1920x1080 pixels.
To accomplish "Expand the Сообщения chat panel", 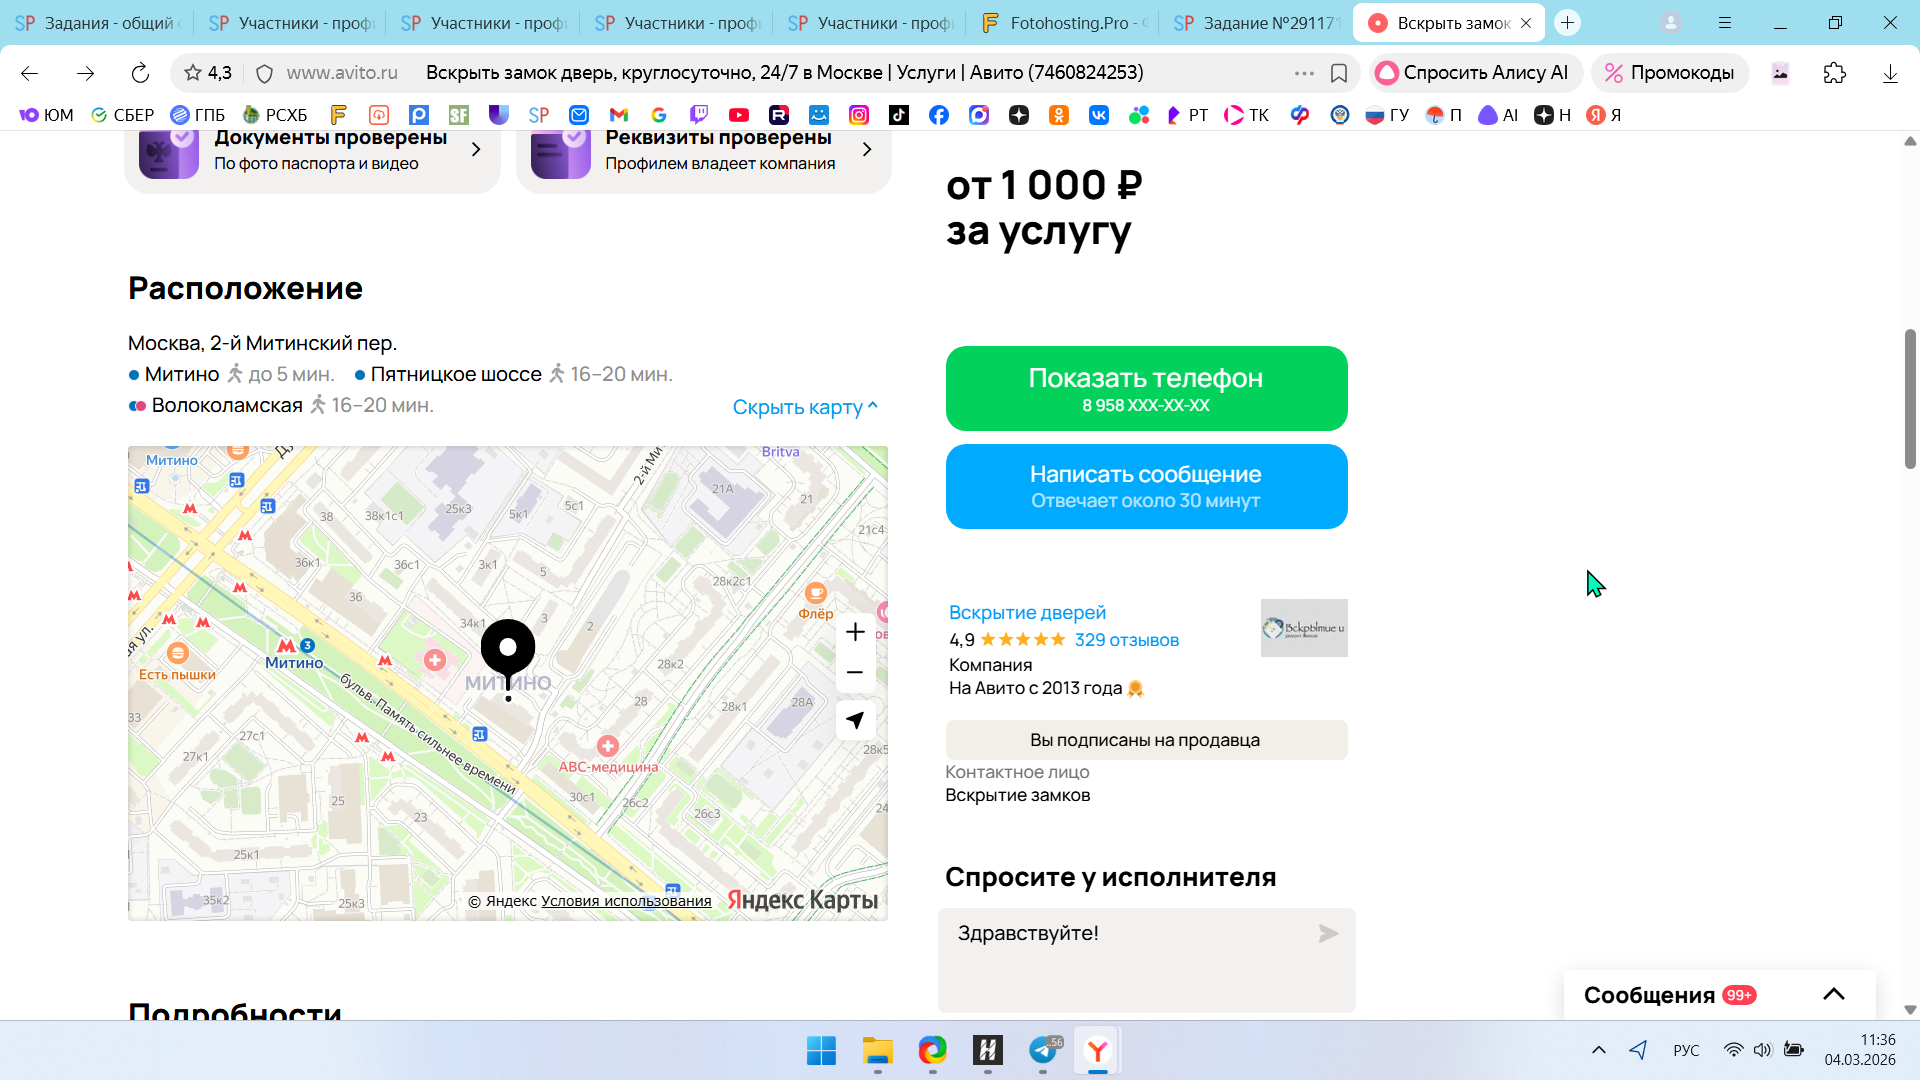I will tap(1833, 994).
